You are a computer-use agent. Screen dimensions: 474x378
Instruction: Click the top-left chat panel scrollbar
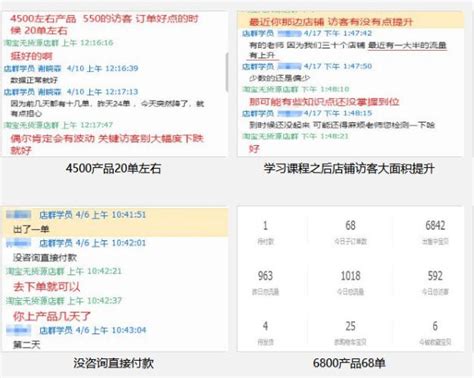point(227,72)
